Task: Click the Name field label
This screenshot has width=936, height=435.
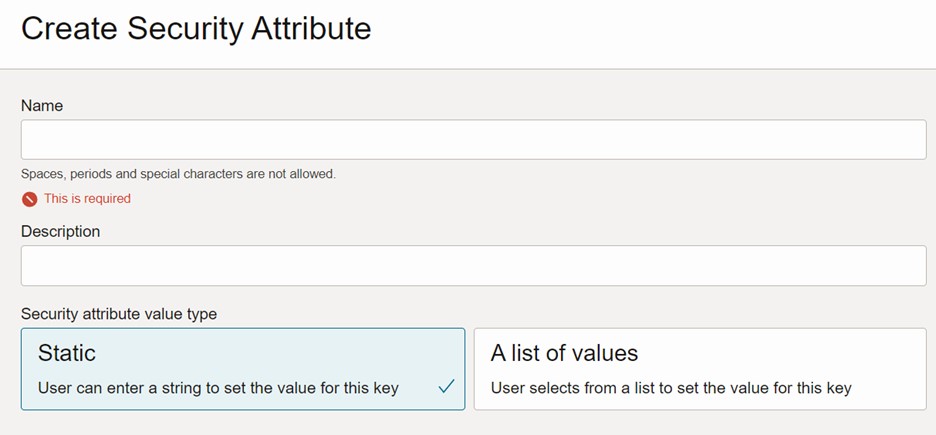Action: (42, 106)
